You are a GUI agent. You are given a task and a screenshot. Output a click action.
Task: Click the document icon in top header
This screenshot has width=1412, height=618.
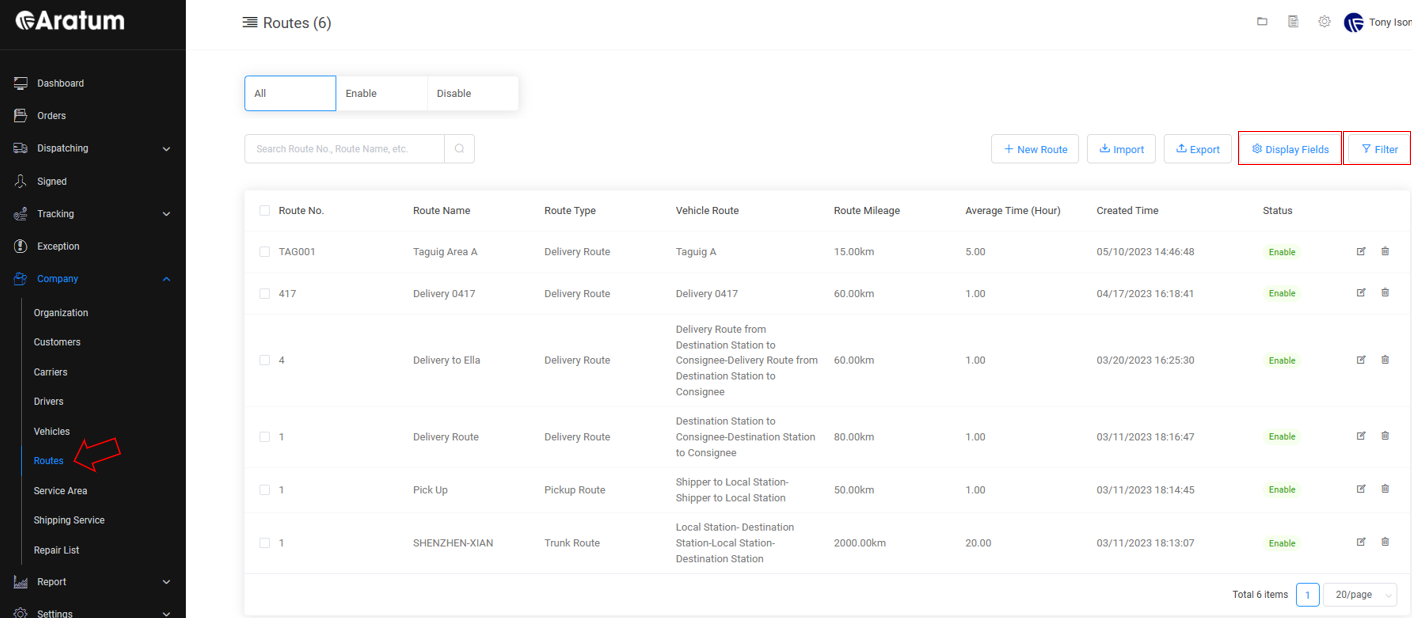(1293, 22)
